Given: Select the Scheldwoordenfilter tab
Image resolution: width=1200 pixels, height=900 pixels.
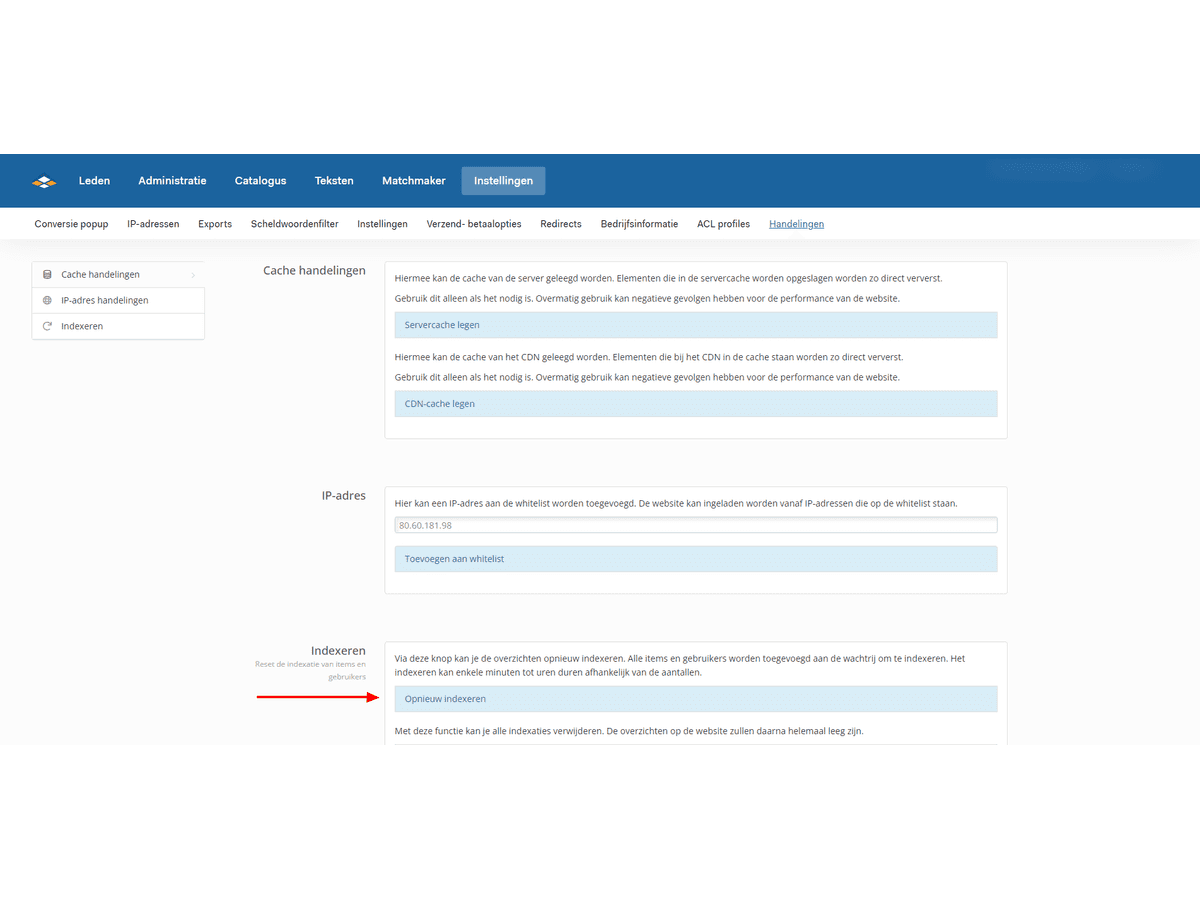Looking at the screenshot, I should pyautogui.click(x=294, y=224).
